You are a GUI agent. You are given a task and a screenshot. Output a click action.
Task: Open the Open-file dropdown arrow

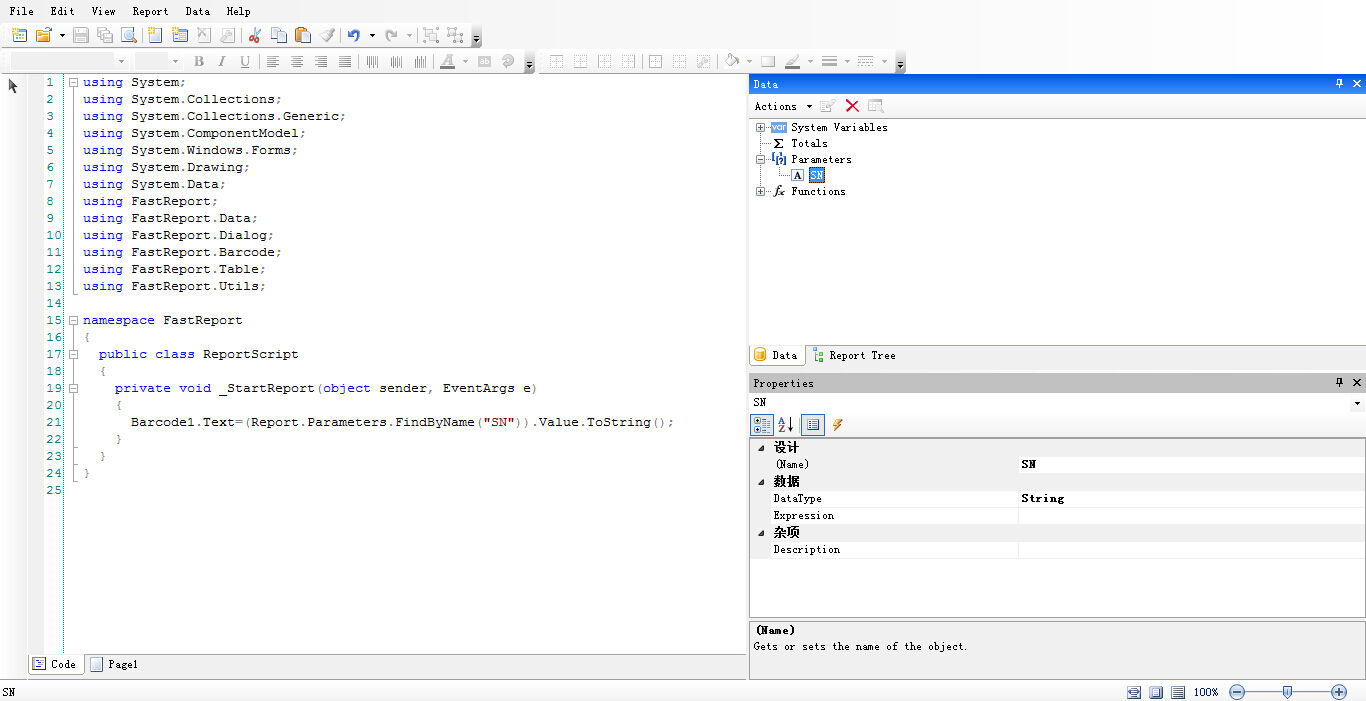click(x=62, y=35)
